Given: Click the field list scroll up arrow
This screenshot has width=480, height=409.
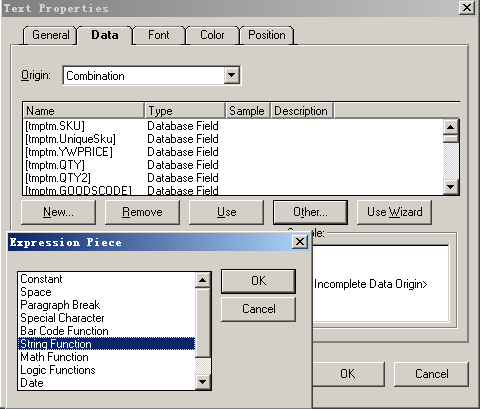Looking at the screenshot, I should coord(451,127).
